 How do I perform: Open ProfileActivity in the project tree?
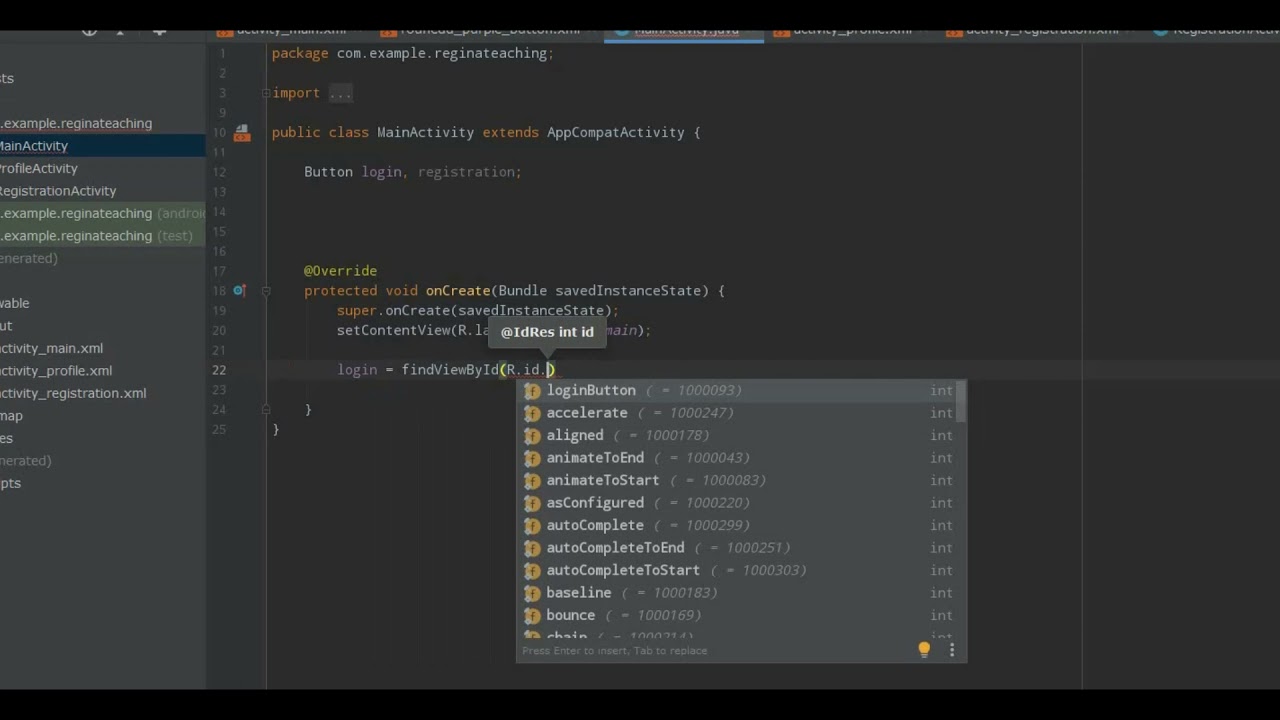tap(39, 168)
